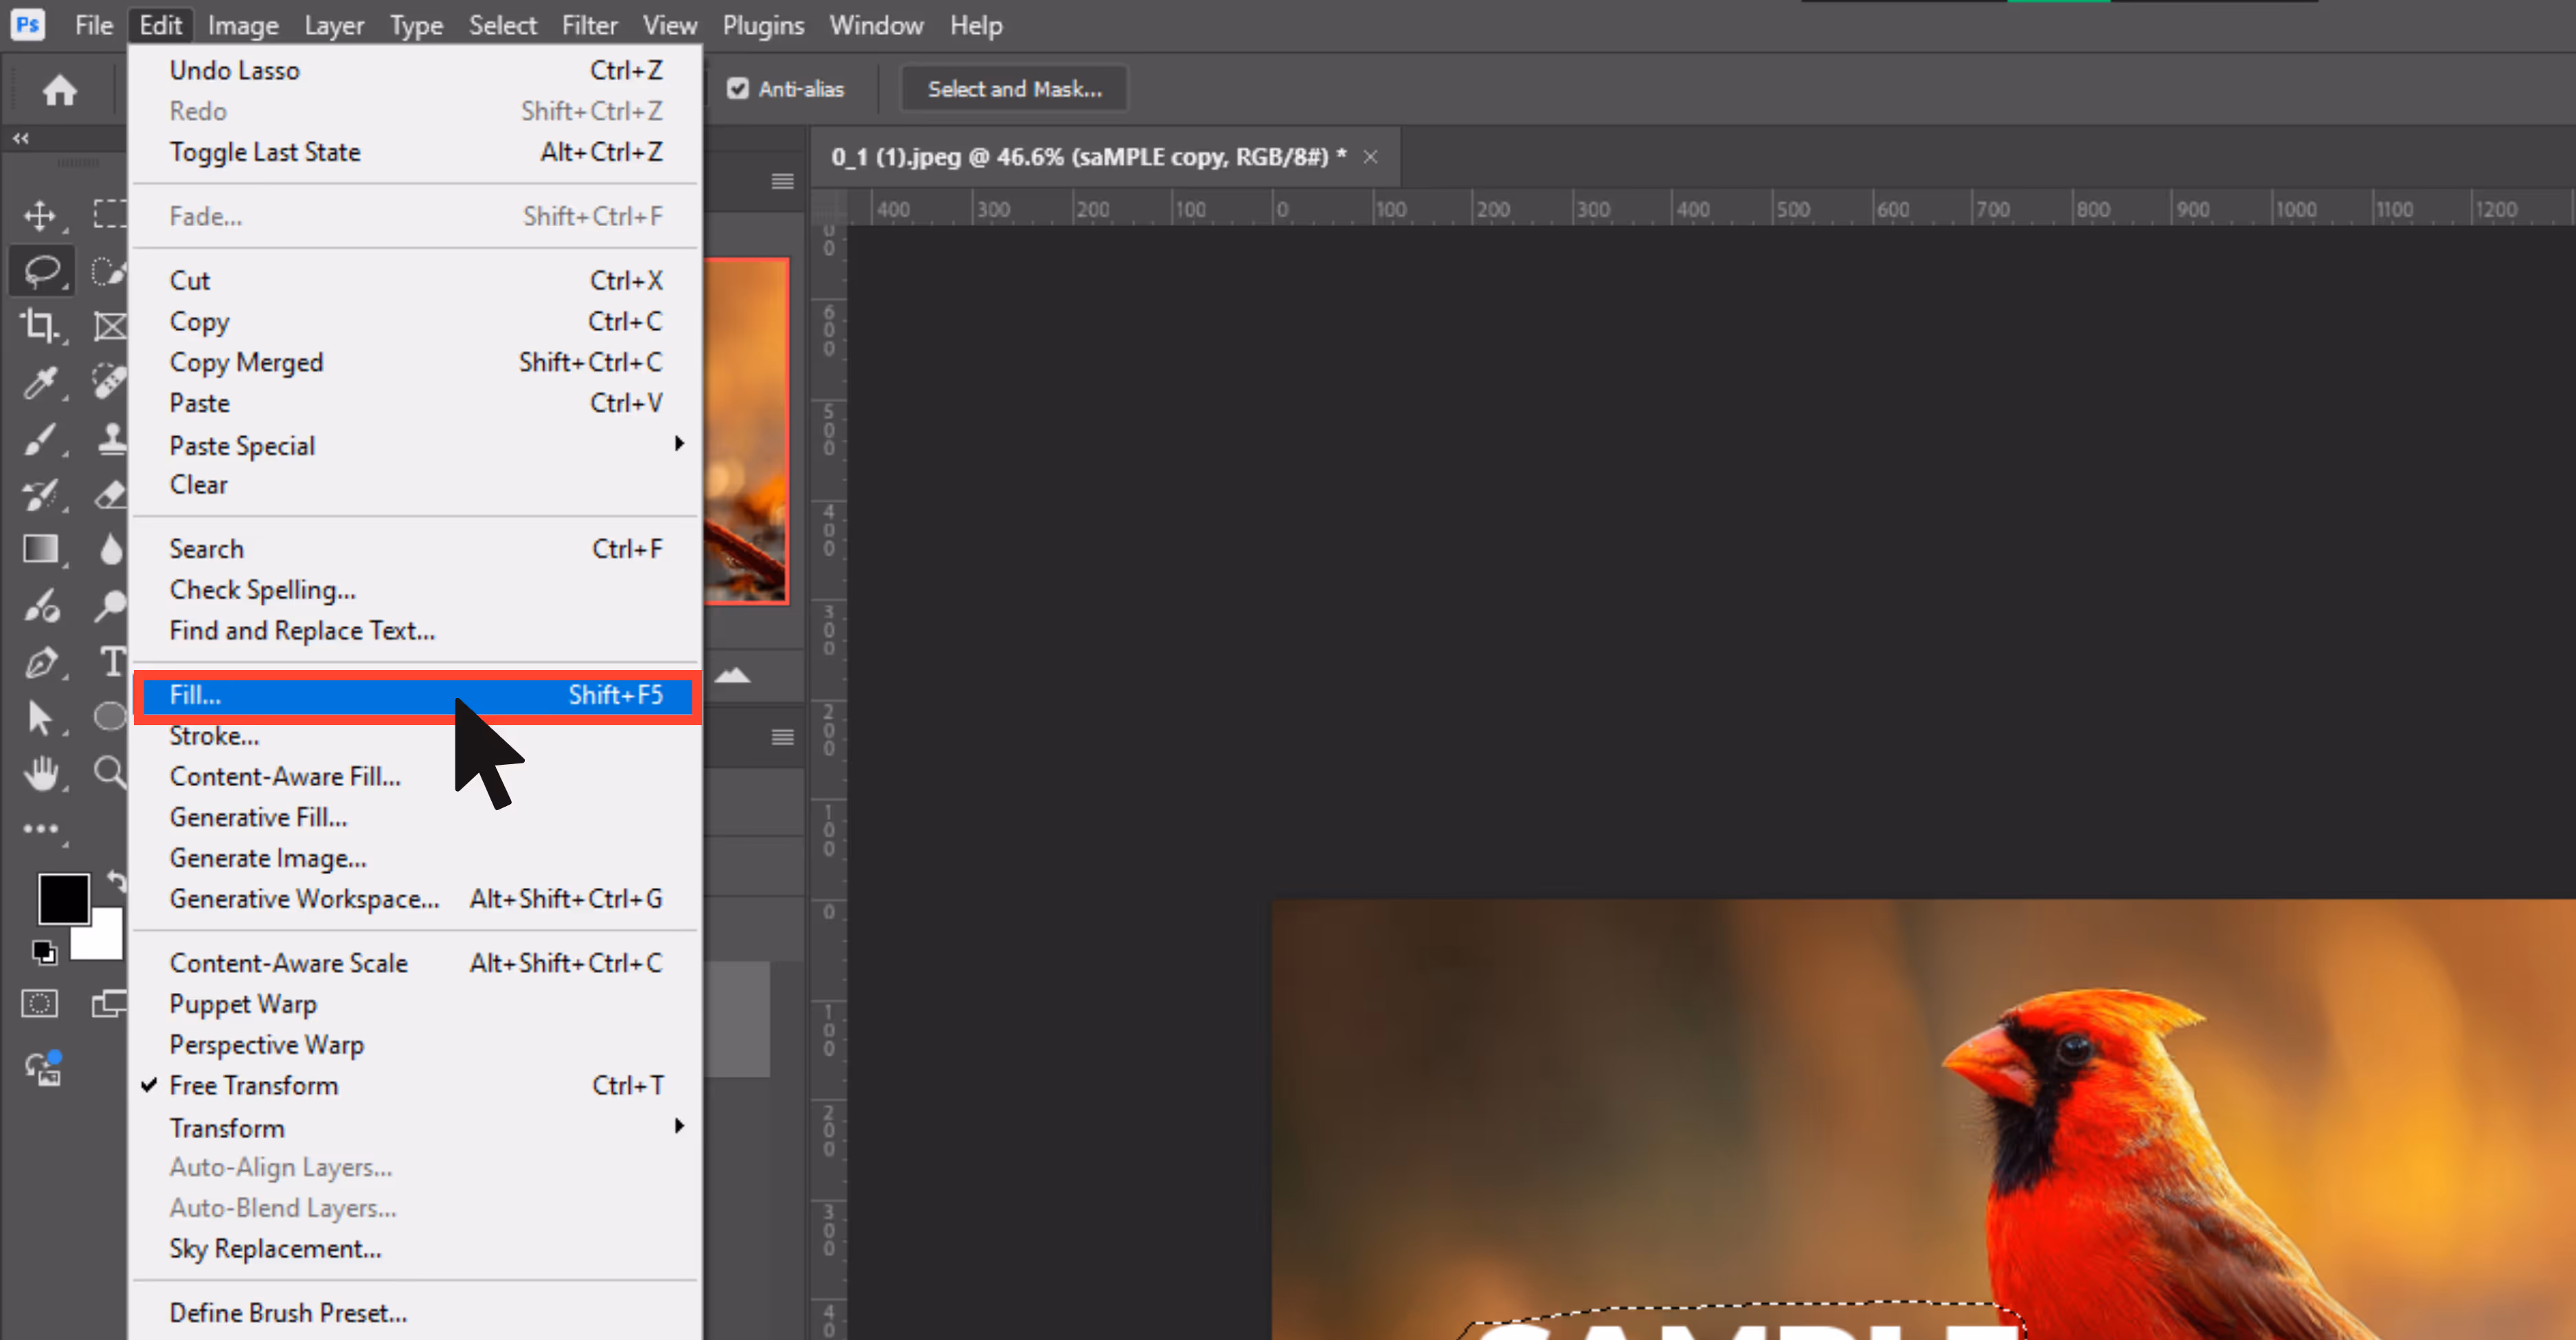The width and height of the screenshot is (2576, 1340).
Task: Click the panel's upward triangle collapse arrow
Action: (x=733, y=675)
